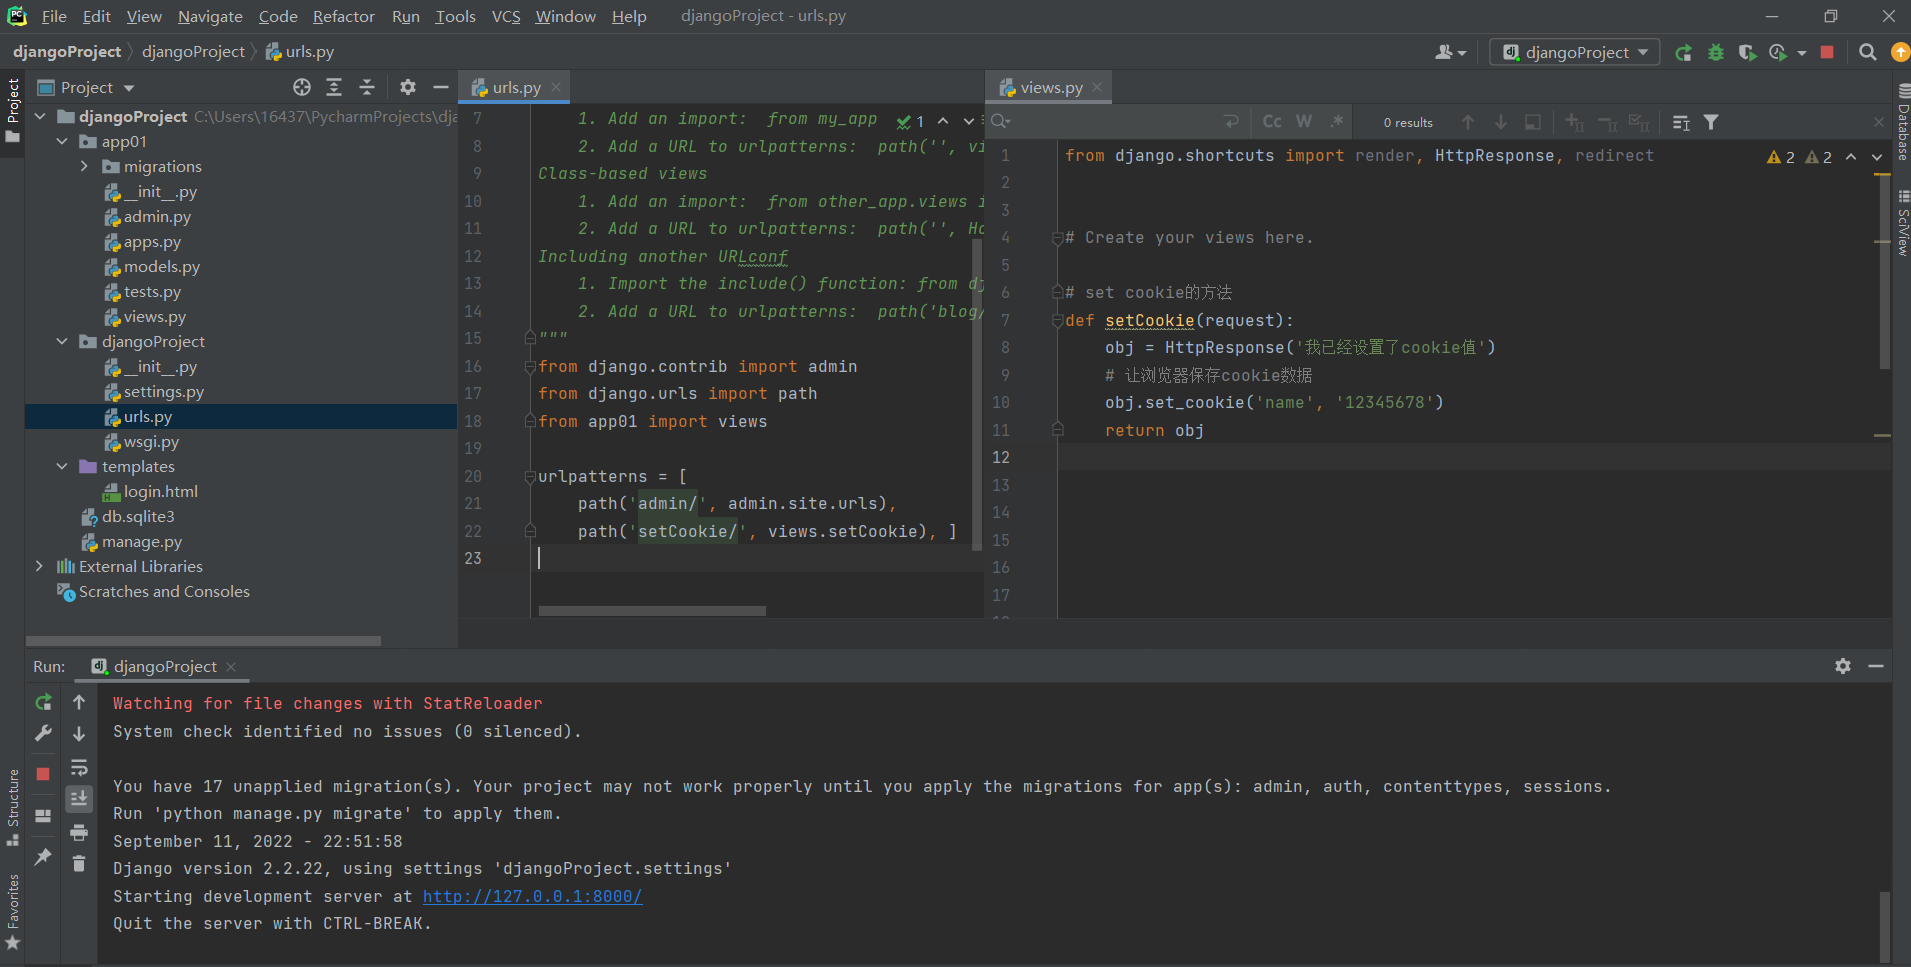The height and width of the screenshot is (967, 1911).
Task: Click the locate-file crosshair icon in Project panel
Action: (301, 87)
